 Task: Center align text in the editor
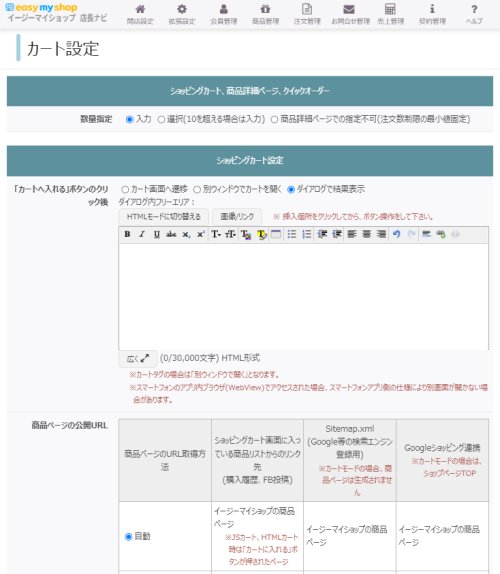pos(367,234)
